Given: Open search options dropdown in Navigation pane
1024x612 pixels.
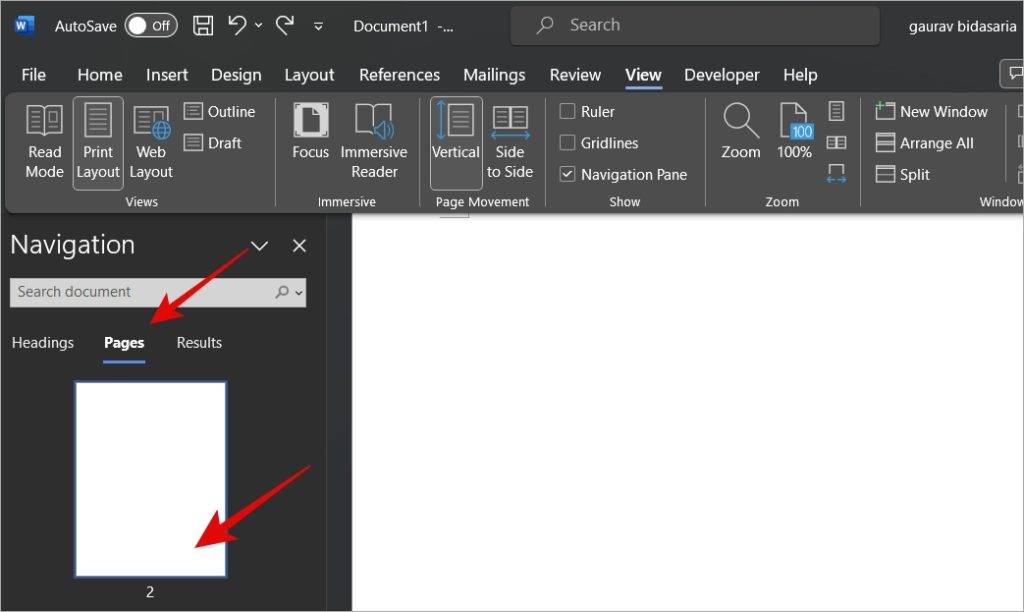Looking at the screenshot, I should [x=299, y=293].
